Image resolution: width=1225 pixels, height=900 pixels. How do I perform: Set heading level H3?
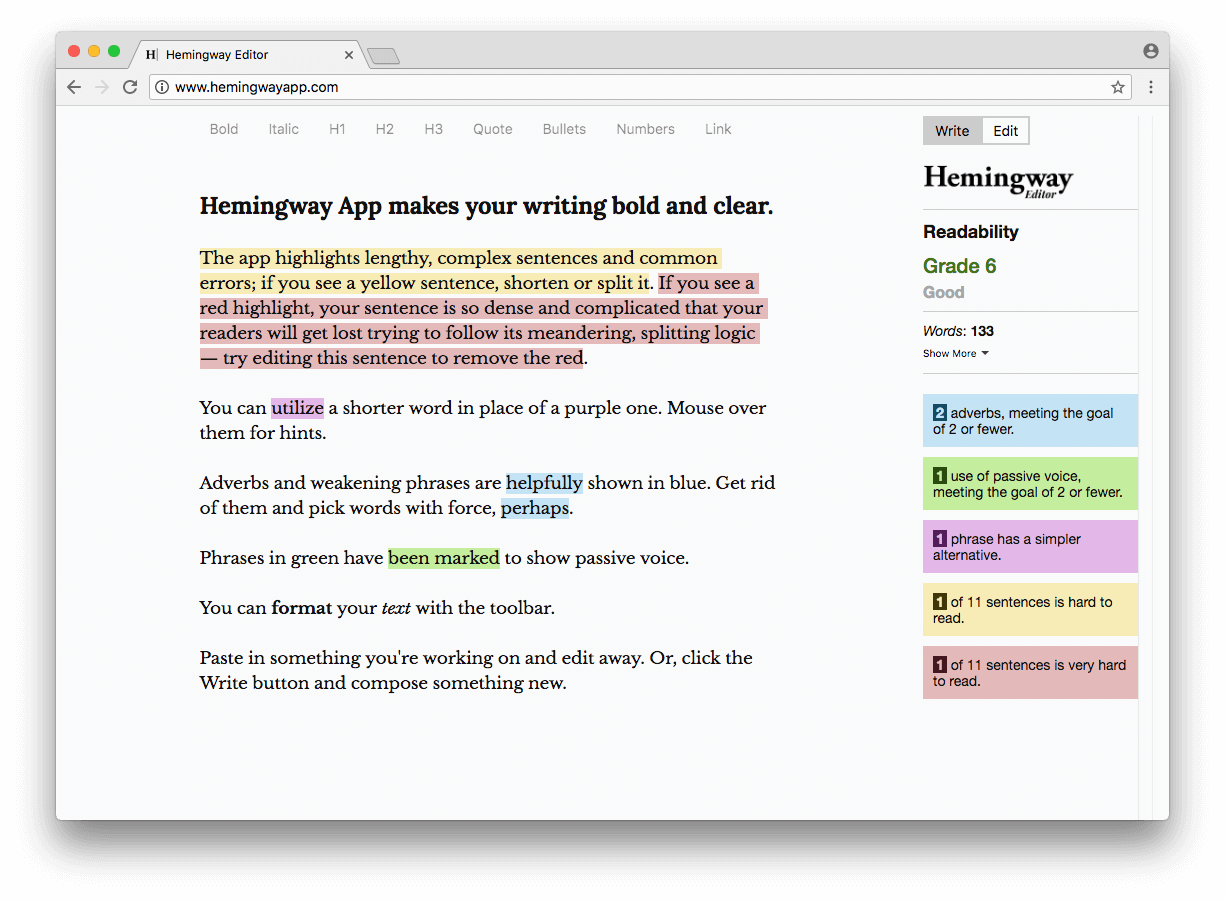click(433, 129)
